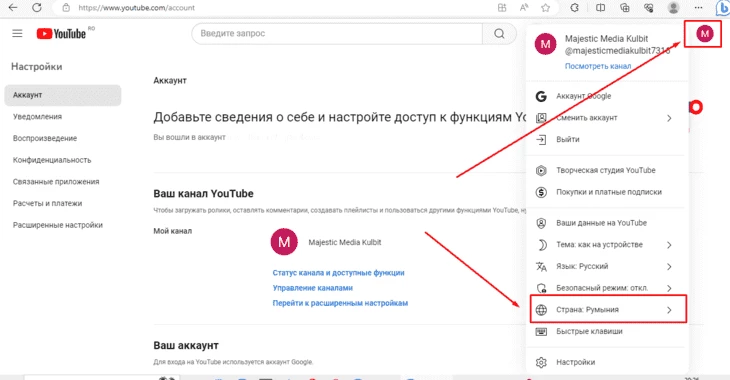Viewport: 730px width, 380px height.
Task: Toggle split screen icon in browser toolbar
Action: (x=601, y=7)
